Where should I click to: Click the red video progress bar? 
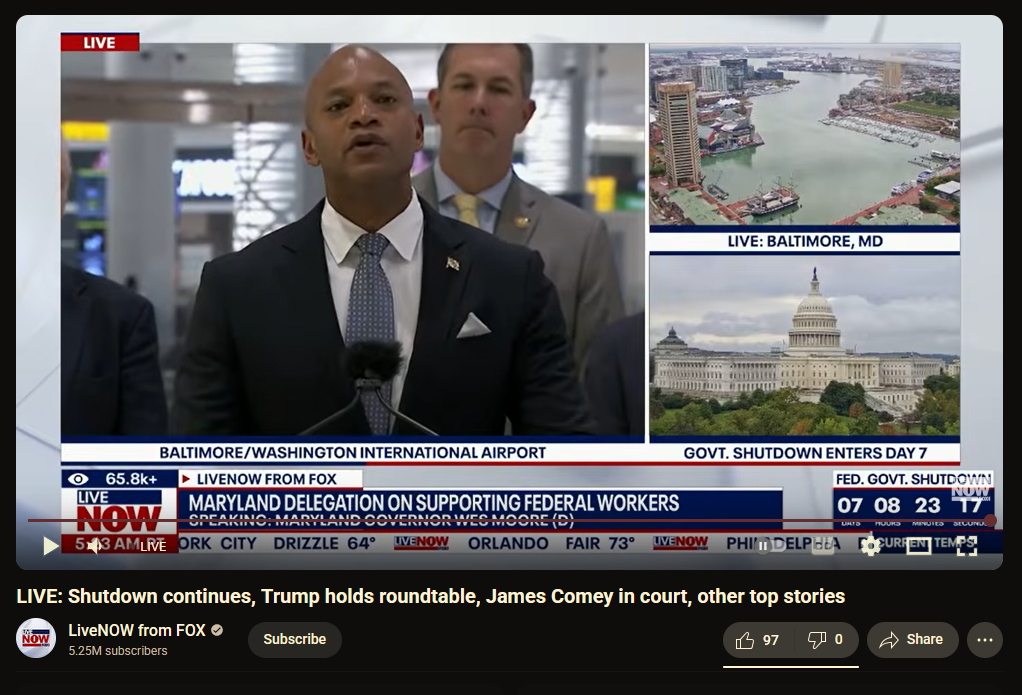(x=500, y=520)
